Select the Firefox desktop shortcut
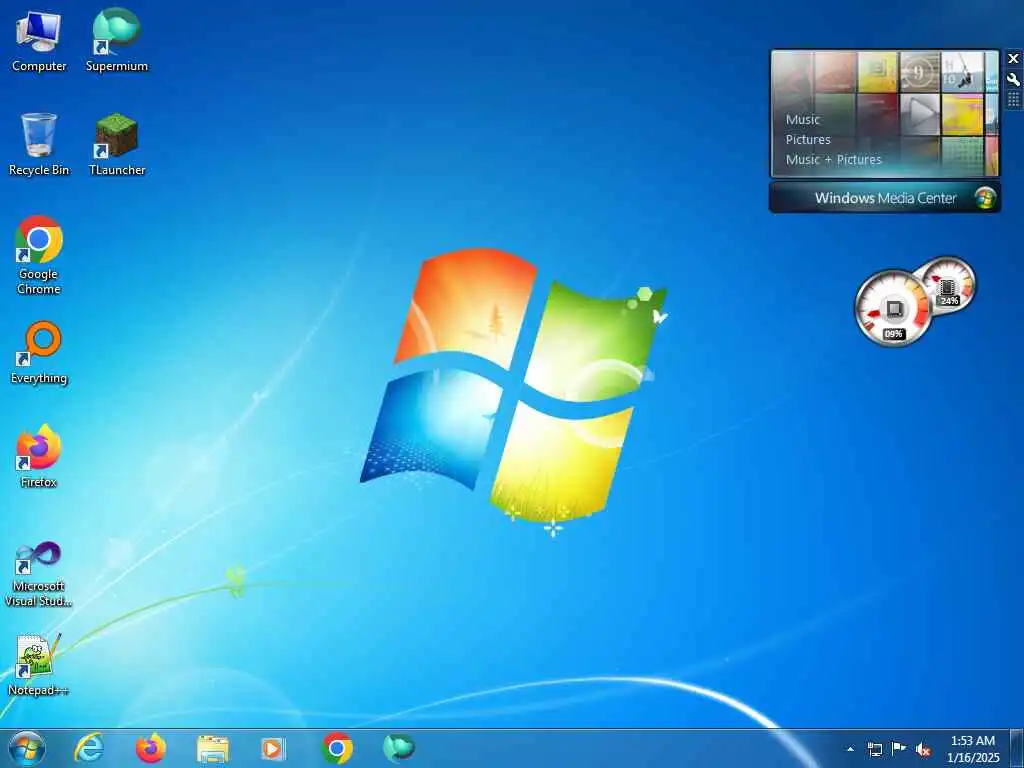The height and width of the screenshot is (768, 1024). pyautogui.click(x=39, y=456)
